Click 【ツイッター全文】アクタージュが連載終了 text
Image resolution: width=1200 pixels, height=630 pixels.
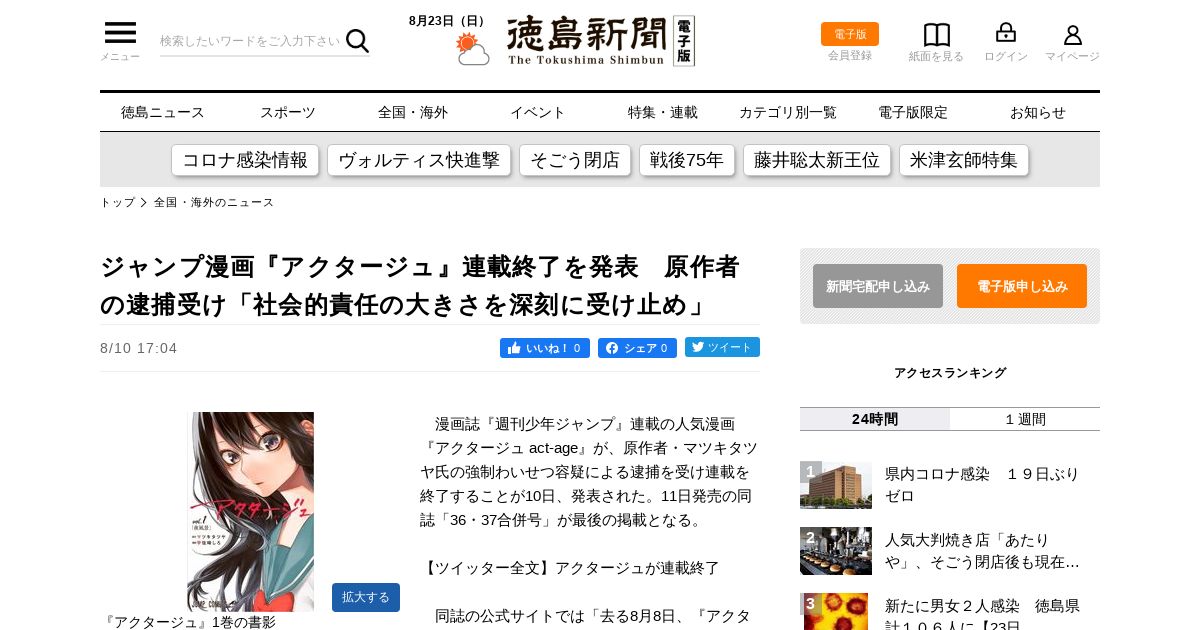click(570, 568)
